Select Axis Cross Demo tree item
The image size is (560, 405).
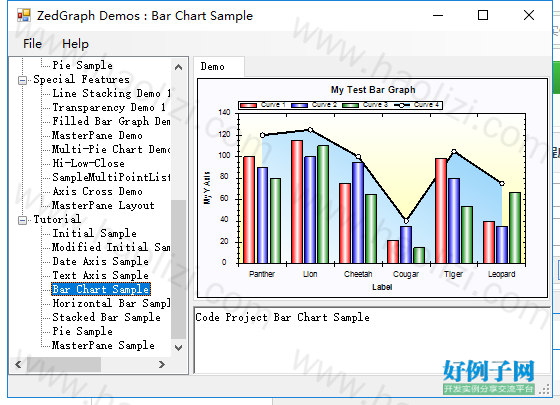(x=98, y=191)
